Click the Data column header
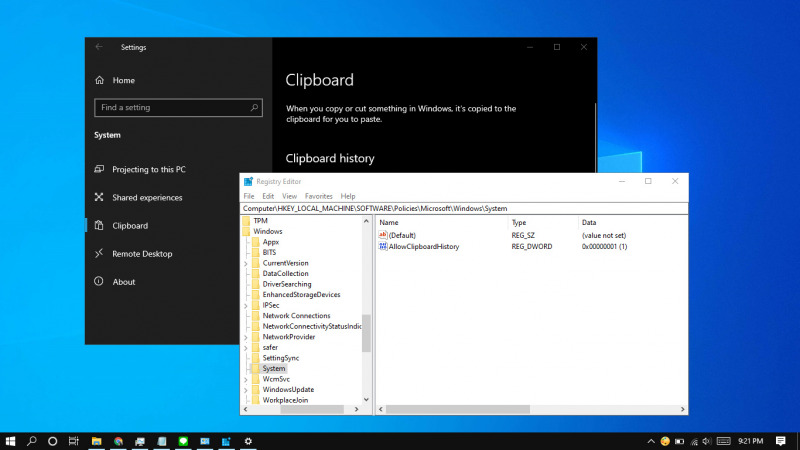 click(589, 222)
